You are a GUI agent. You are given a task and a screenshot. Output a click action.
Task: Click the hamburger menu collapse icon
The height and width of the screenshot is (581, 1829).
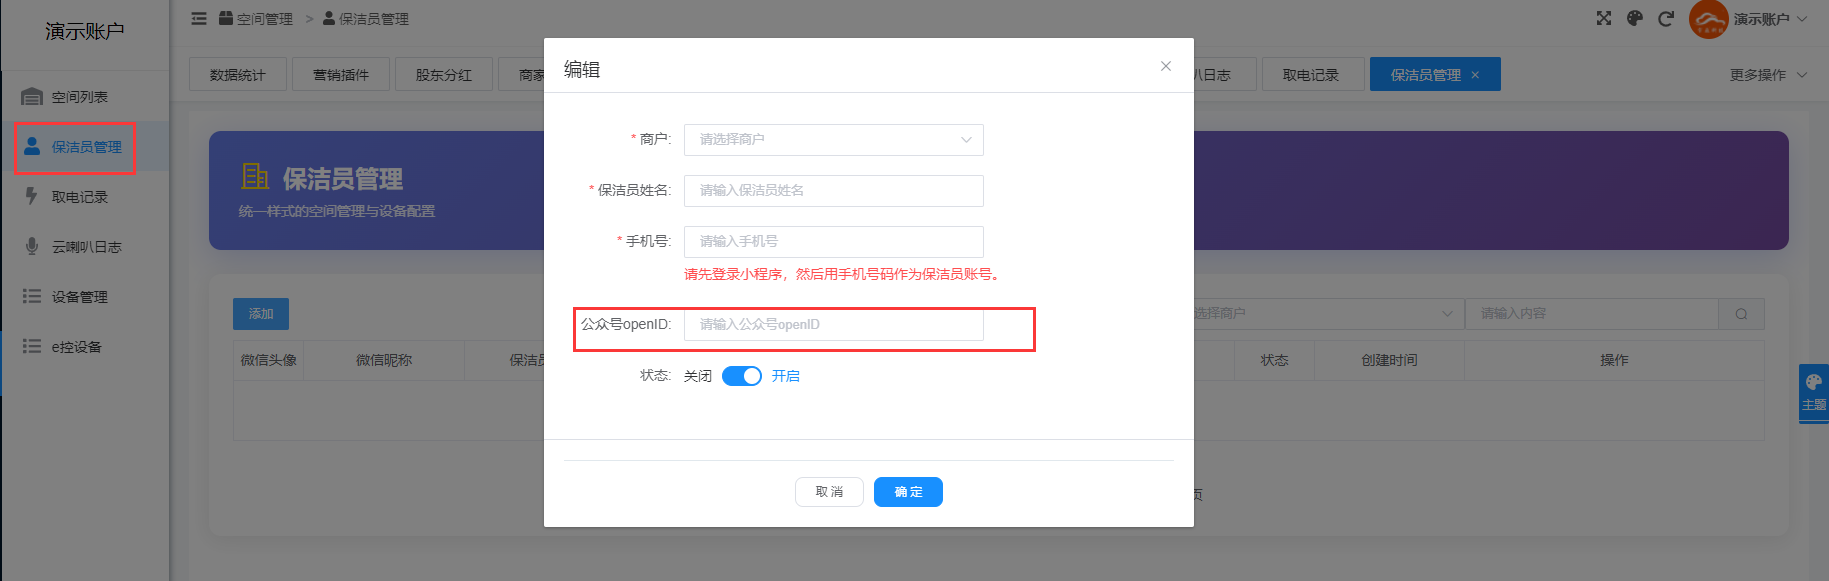(199, 18)
